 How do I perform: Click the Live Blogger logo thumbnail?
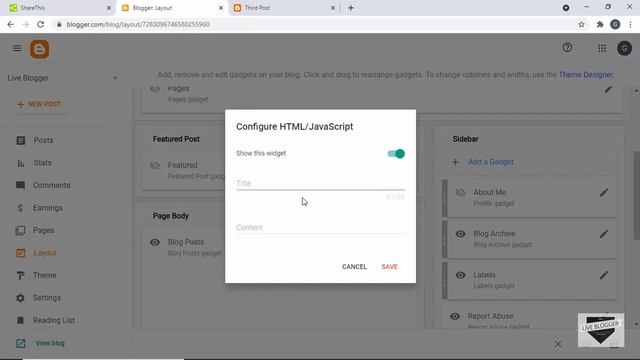pyautogui.click(x=600, y=330)
